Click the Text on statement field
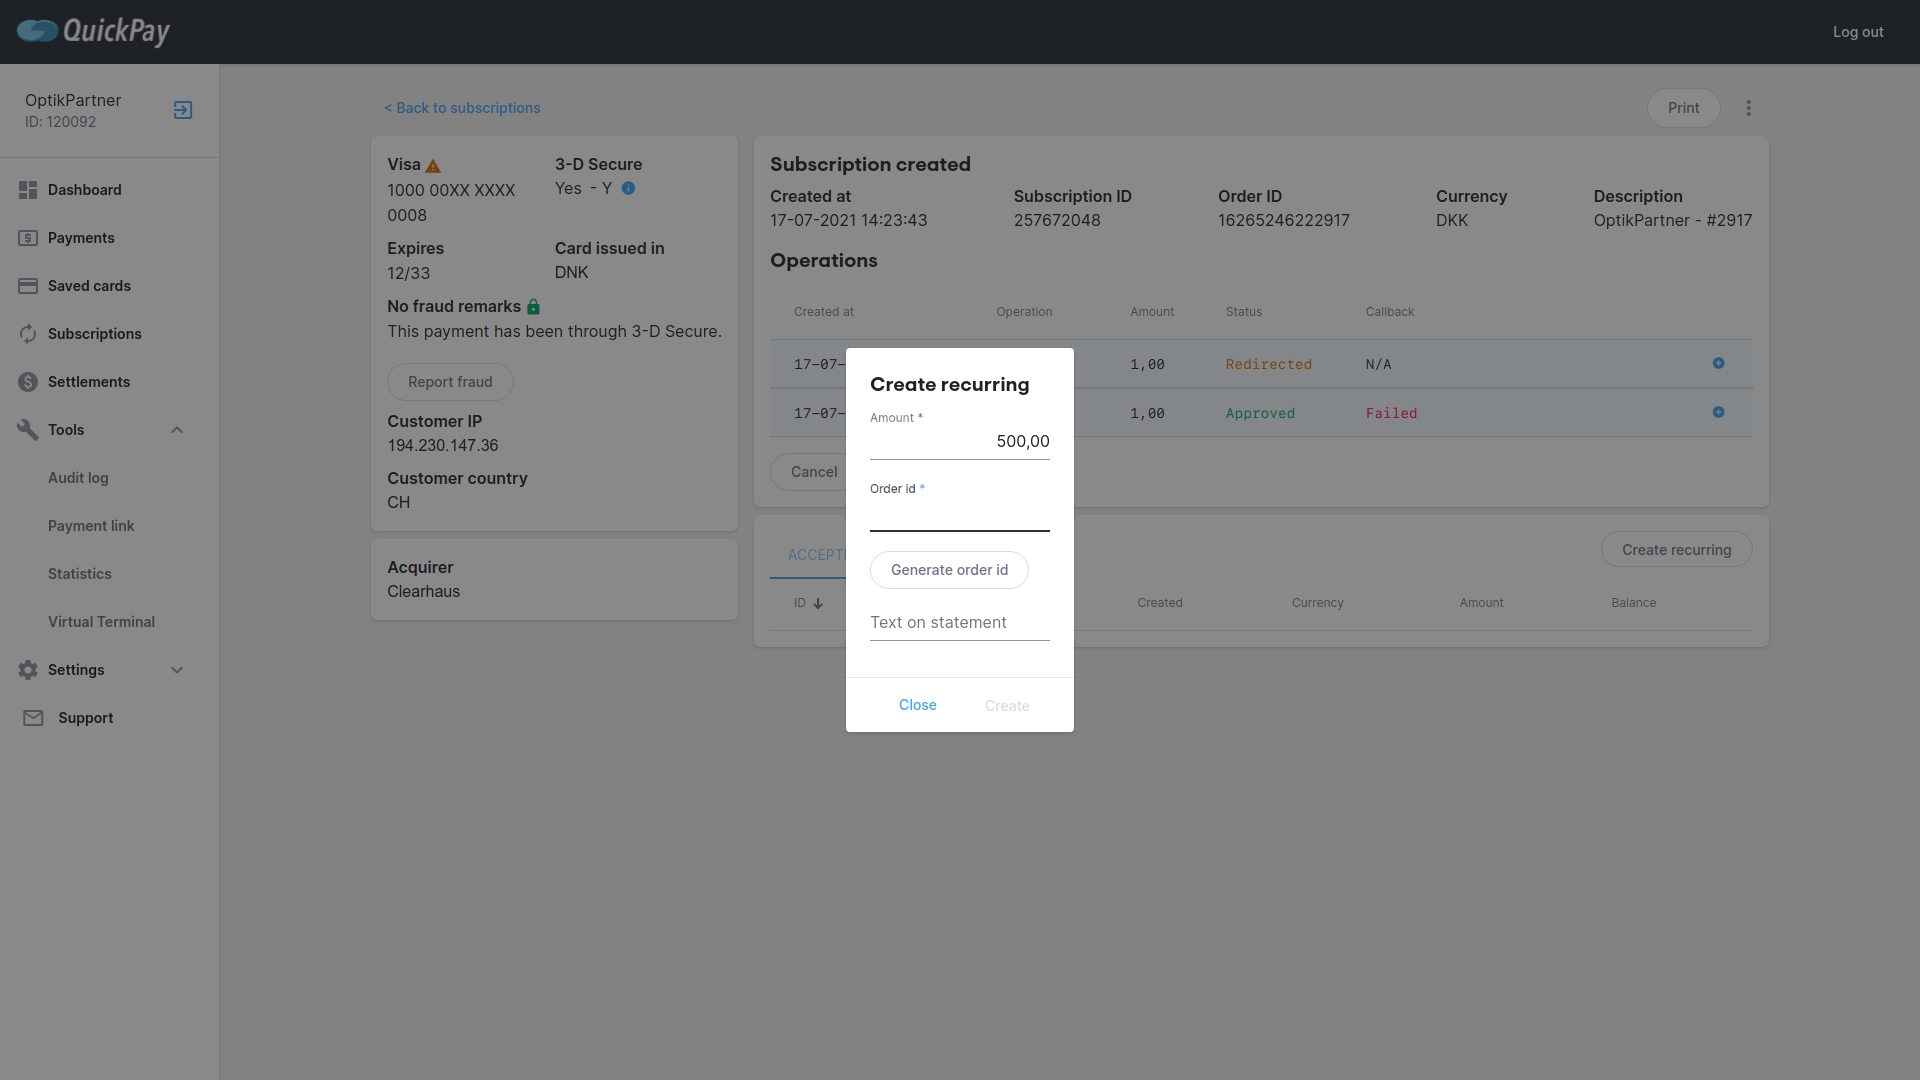The width and height of the screenshot is (1920, 1080). [x=959, y=622]
